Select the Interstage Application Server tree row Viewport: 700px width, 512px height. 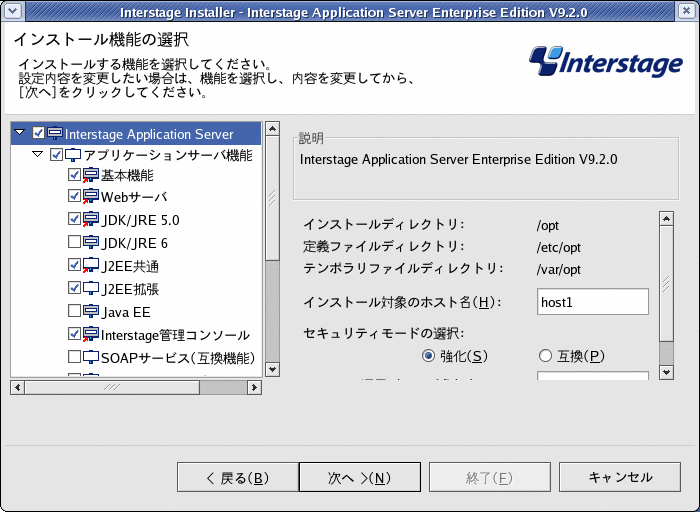click(x=136, y=133)
